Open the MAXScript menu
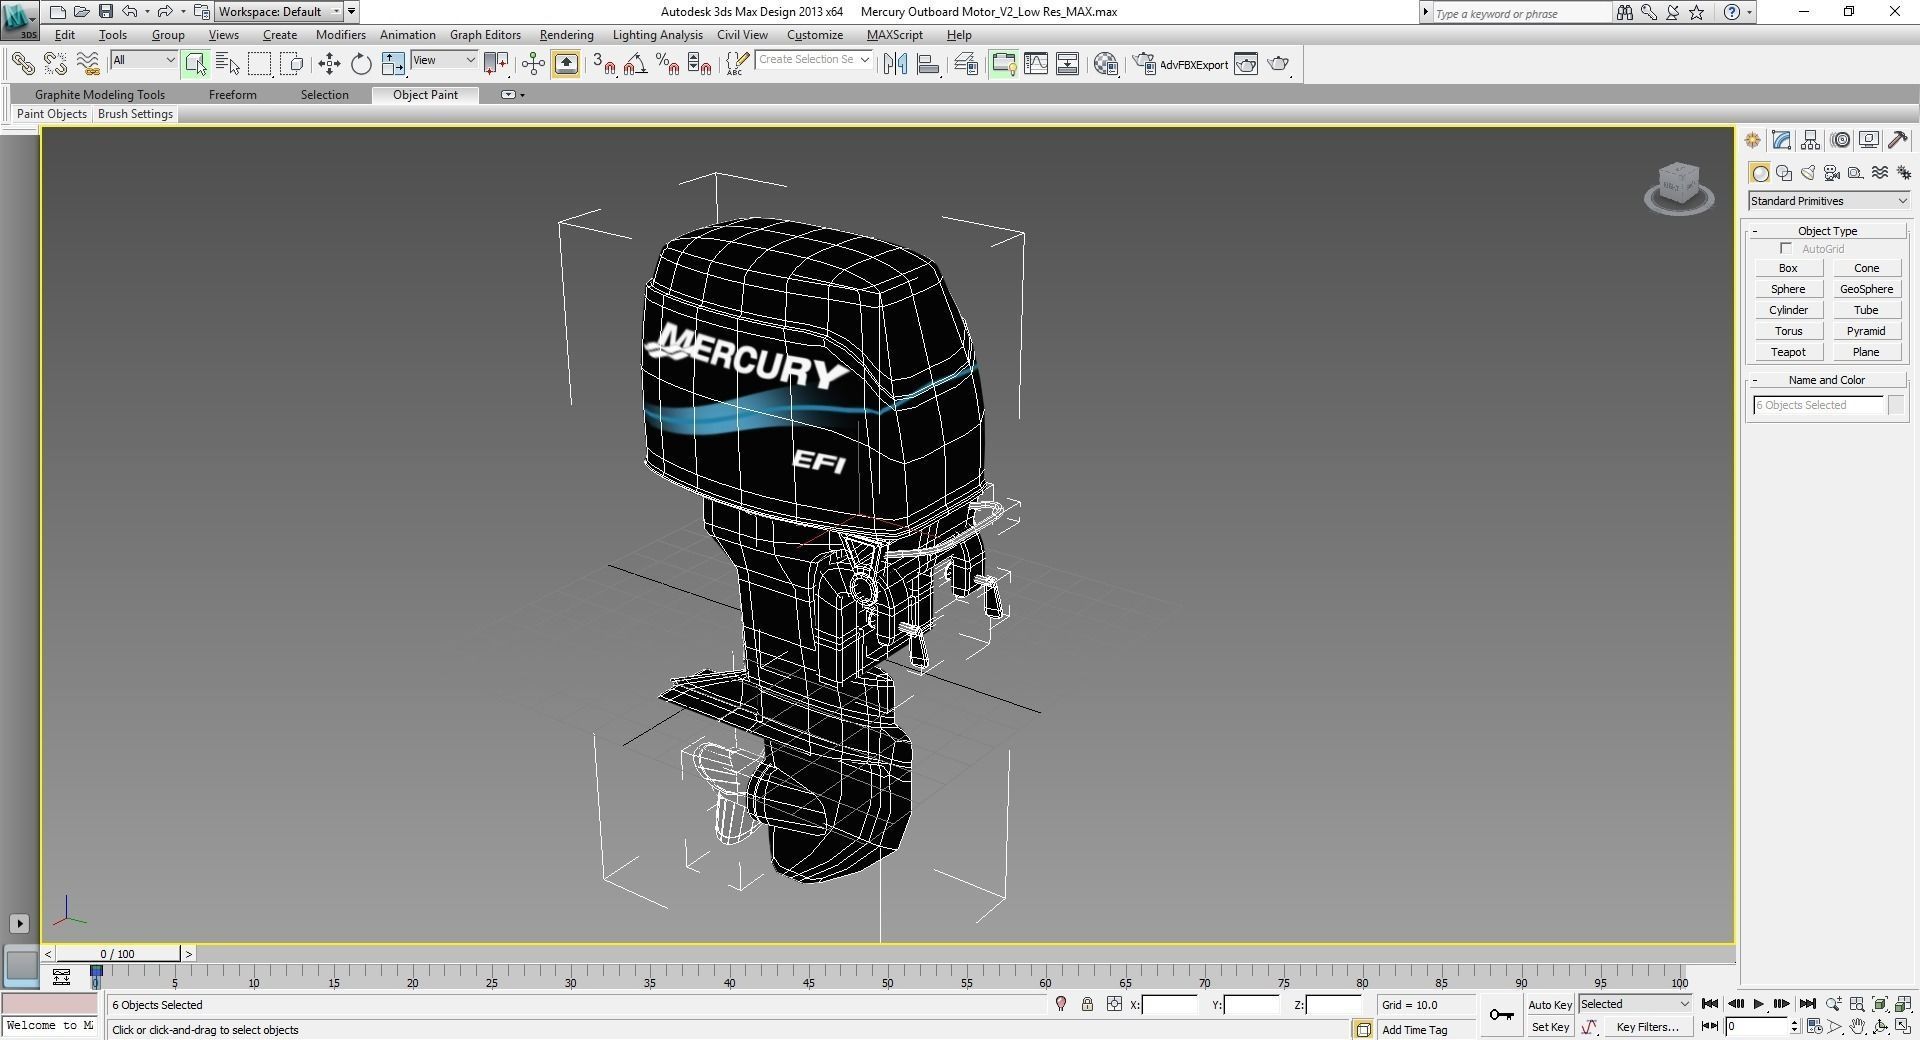1920x1040 pixels. [x=895, y=35]
